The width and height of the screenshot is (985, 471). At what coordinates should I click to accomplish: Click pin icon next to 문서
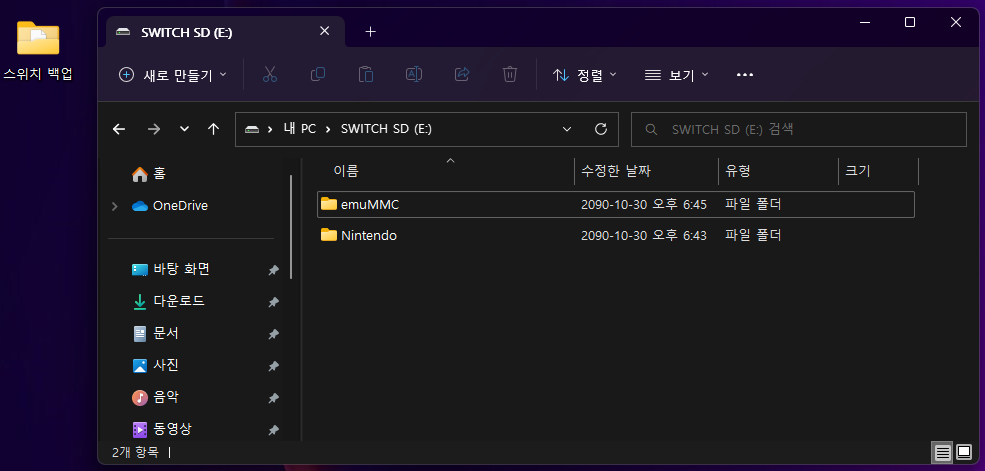273,334
